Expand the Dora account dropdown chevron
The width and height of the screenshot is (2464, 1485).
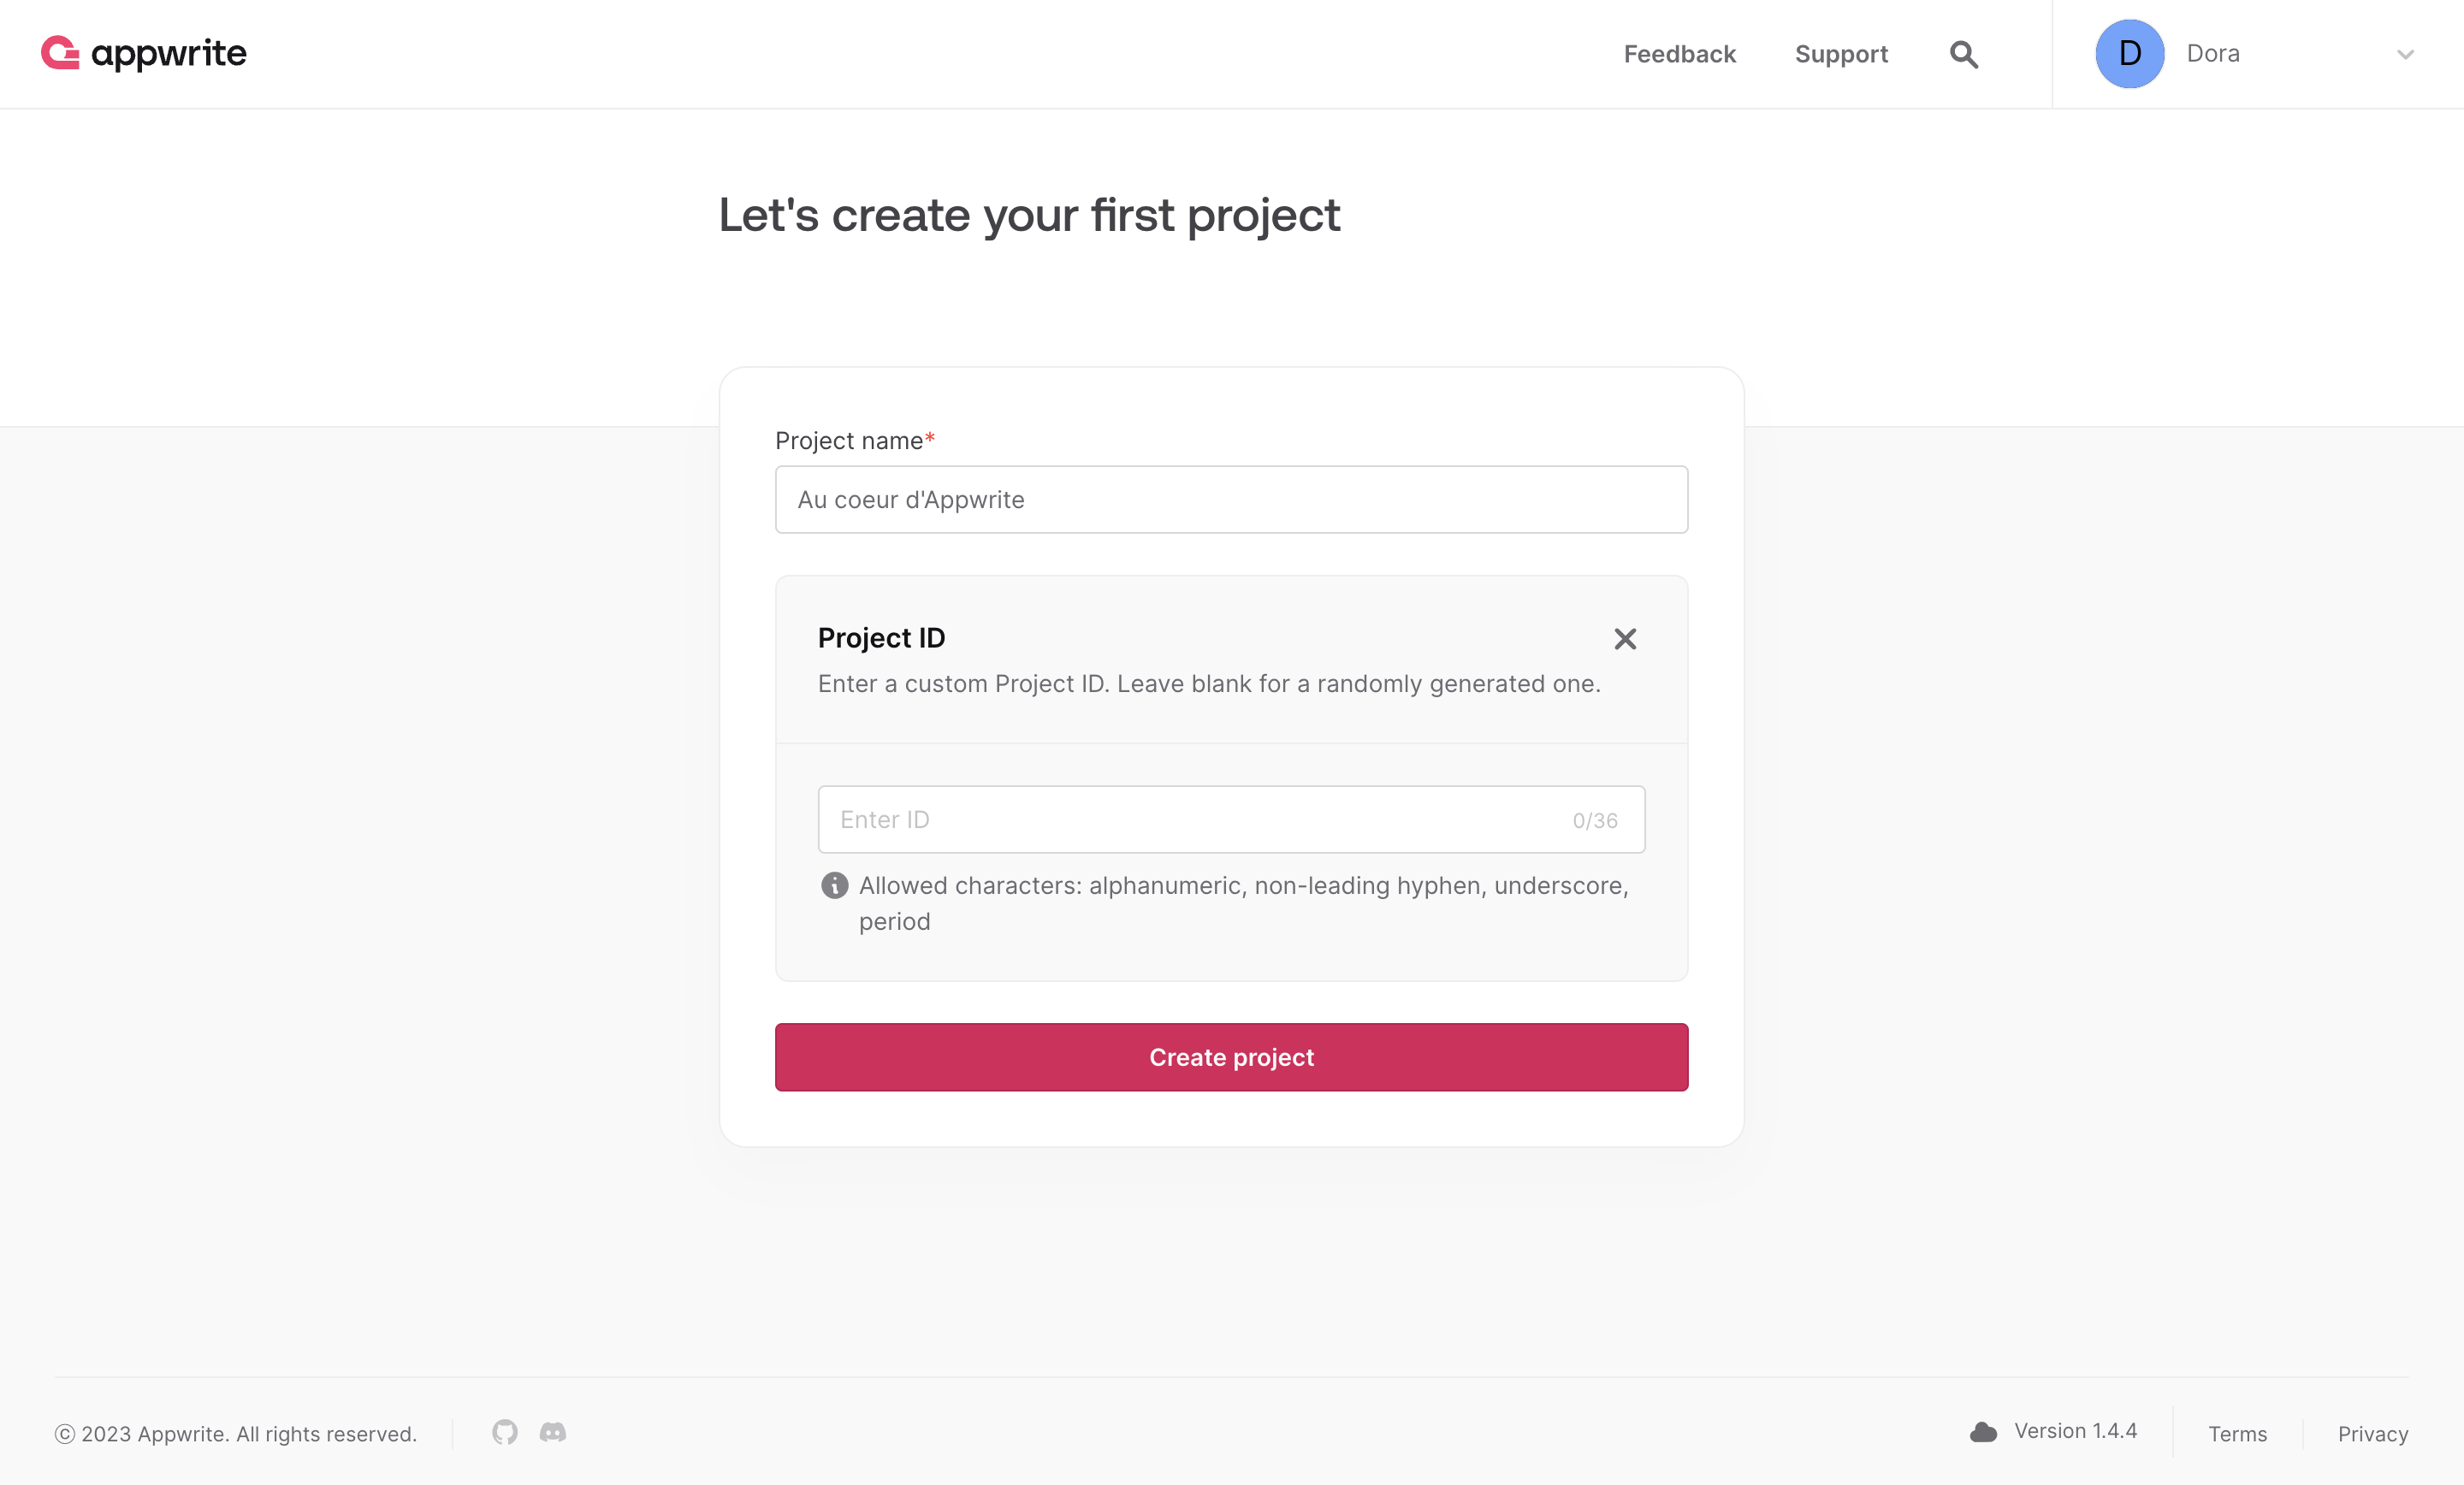tap(2404, 55)
